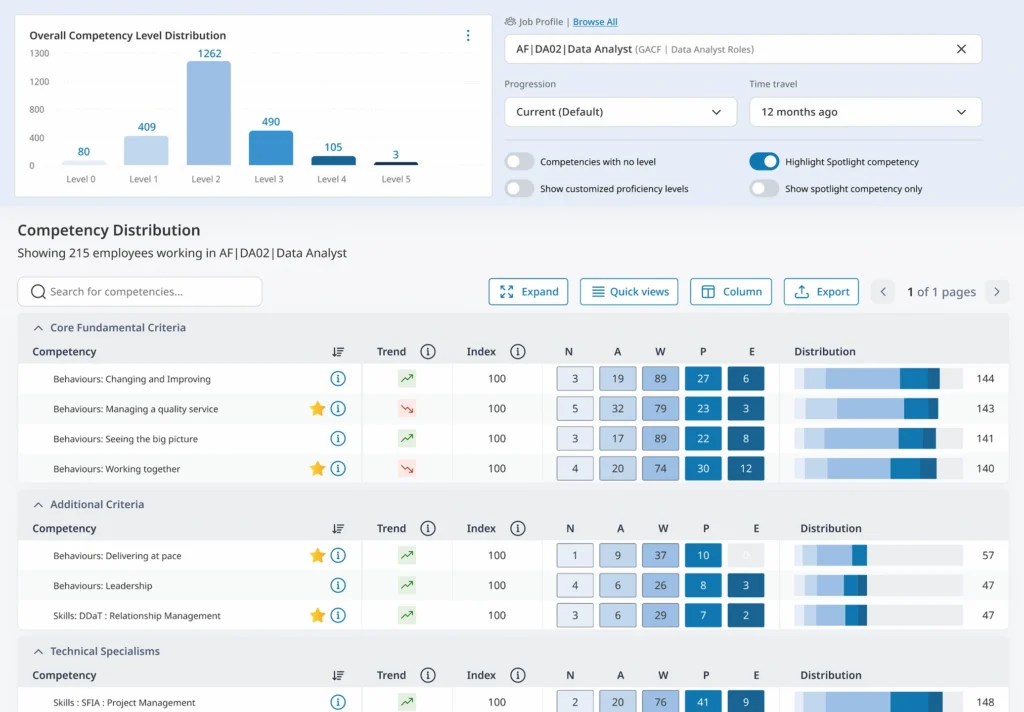The width and height of the screenshot is (1024, 712).
Task: Select P count 41 for Project Management
Action: pyautogui.click(x=703, y=702)
